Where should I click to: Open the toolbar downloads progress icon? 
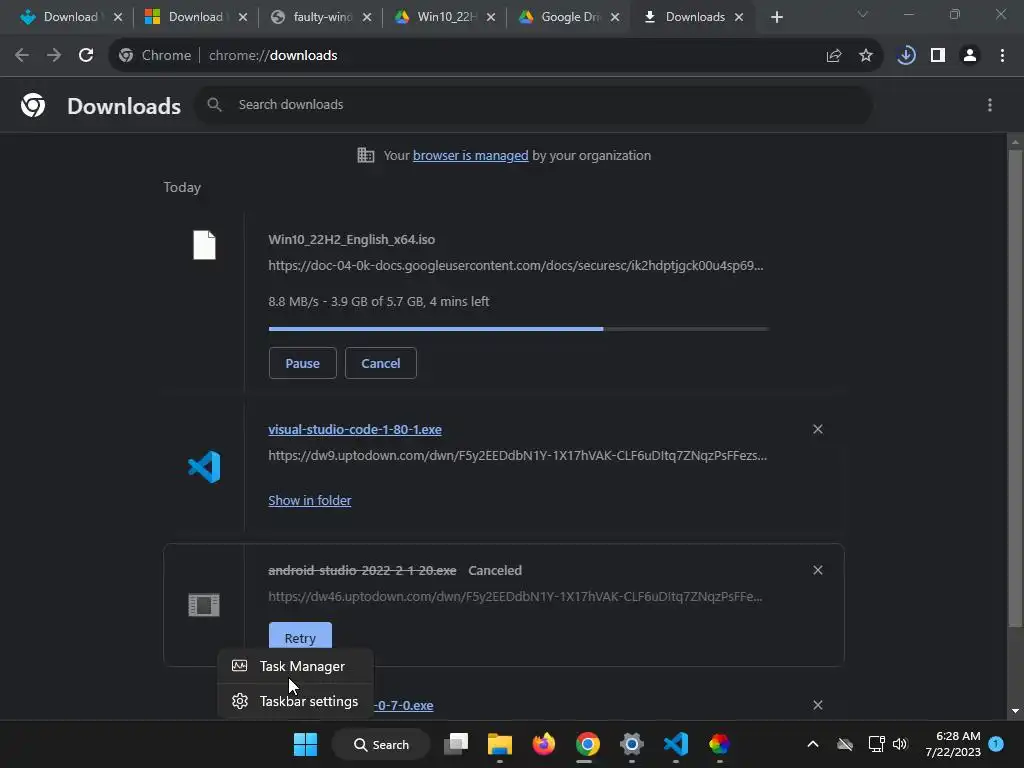(906, 56)
